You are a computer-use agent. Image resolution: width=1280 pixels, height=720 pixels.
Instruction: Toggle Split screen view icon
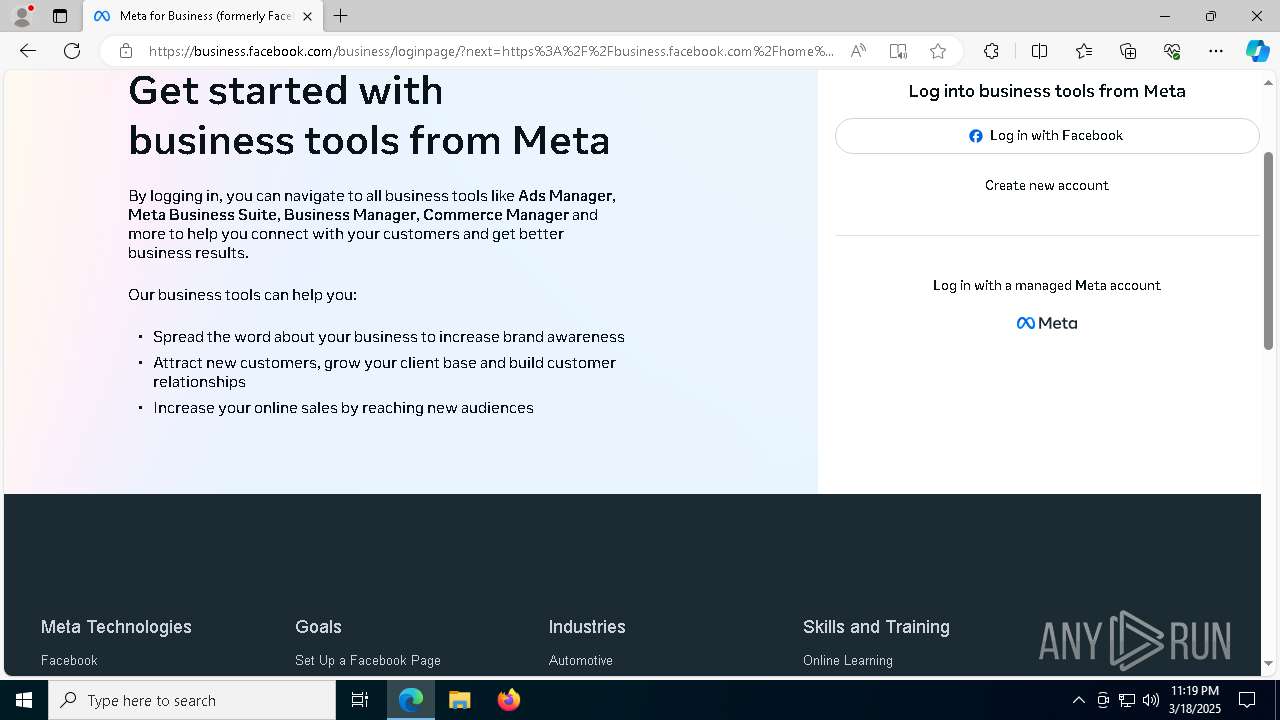(1039, 51)
